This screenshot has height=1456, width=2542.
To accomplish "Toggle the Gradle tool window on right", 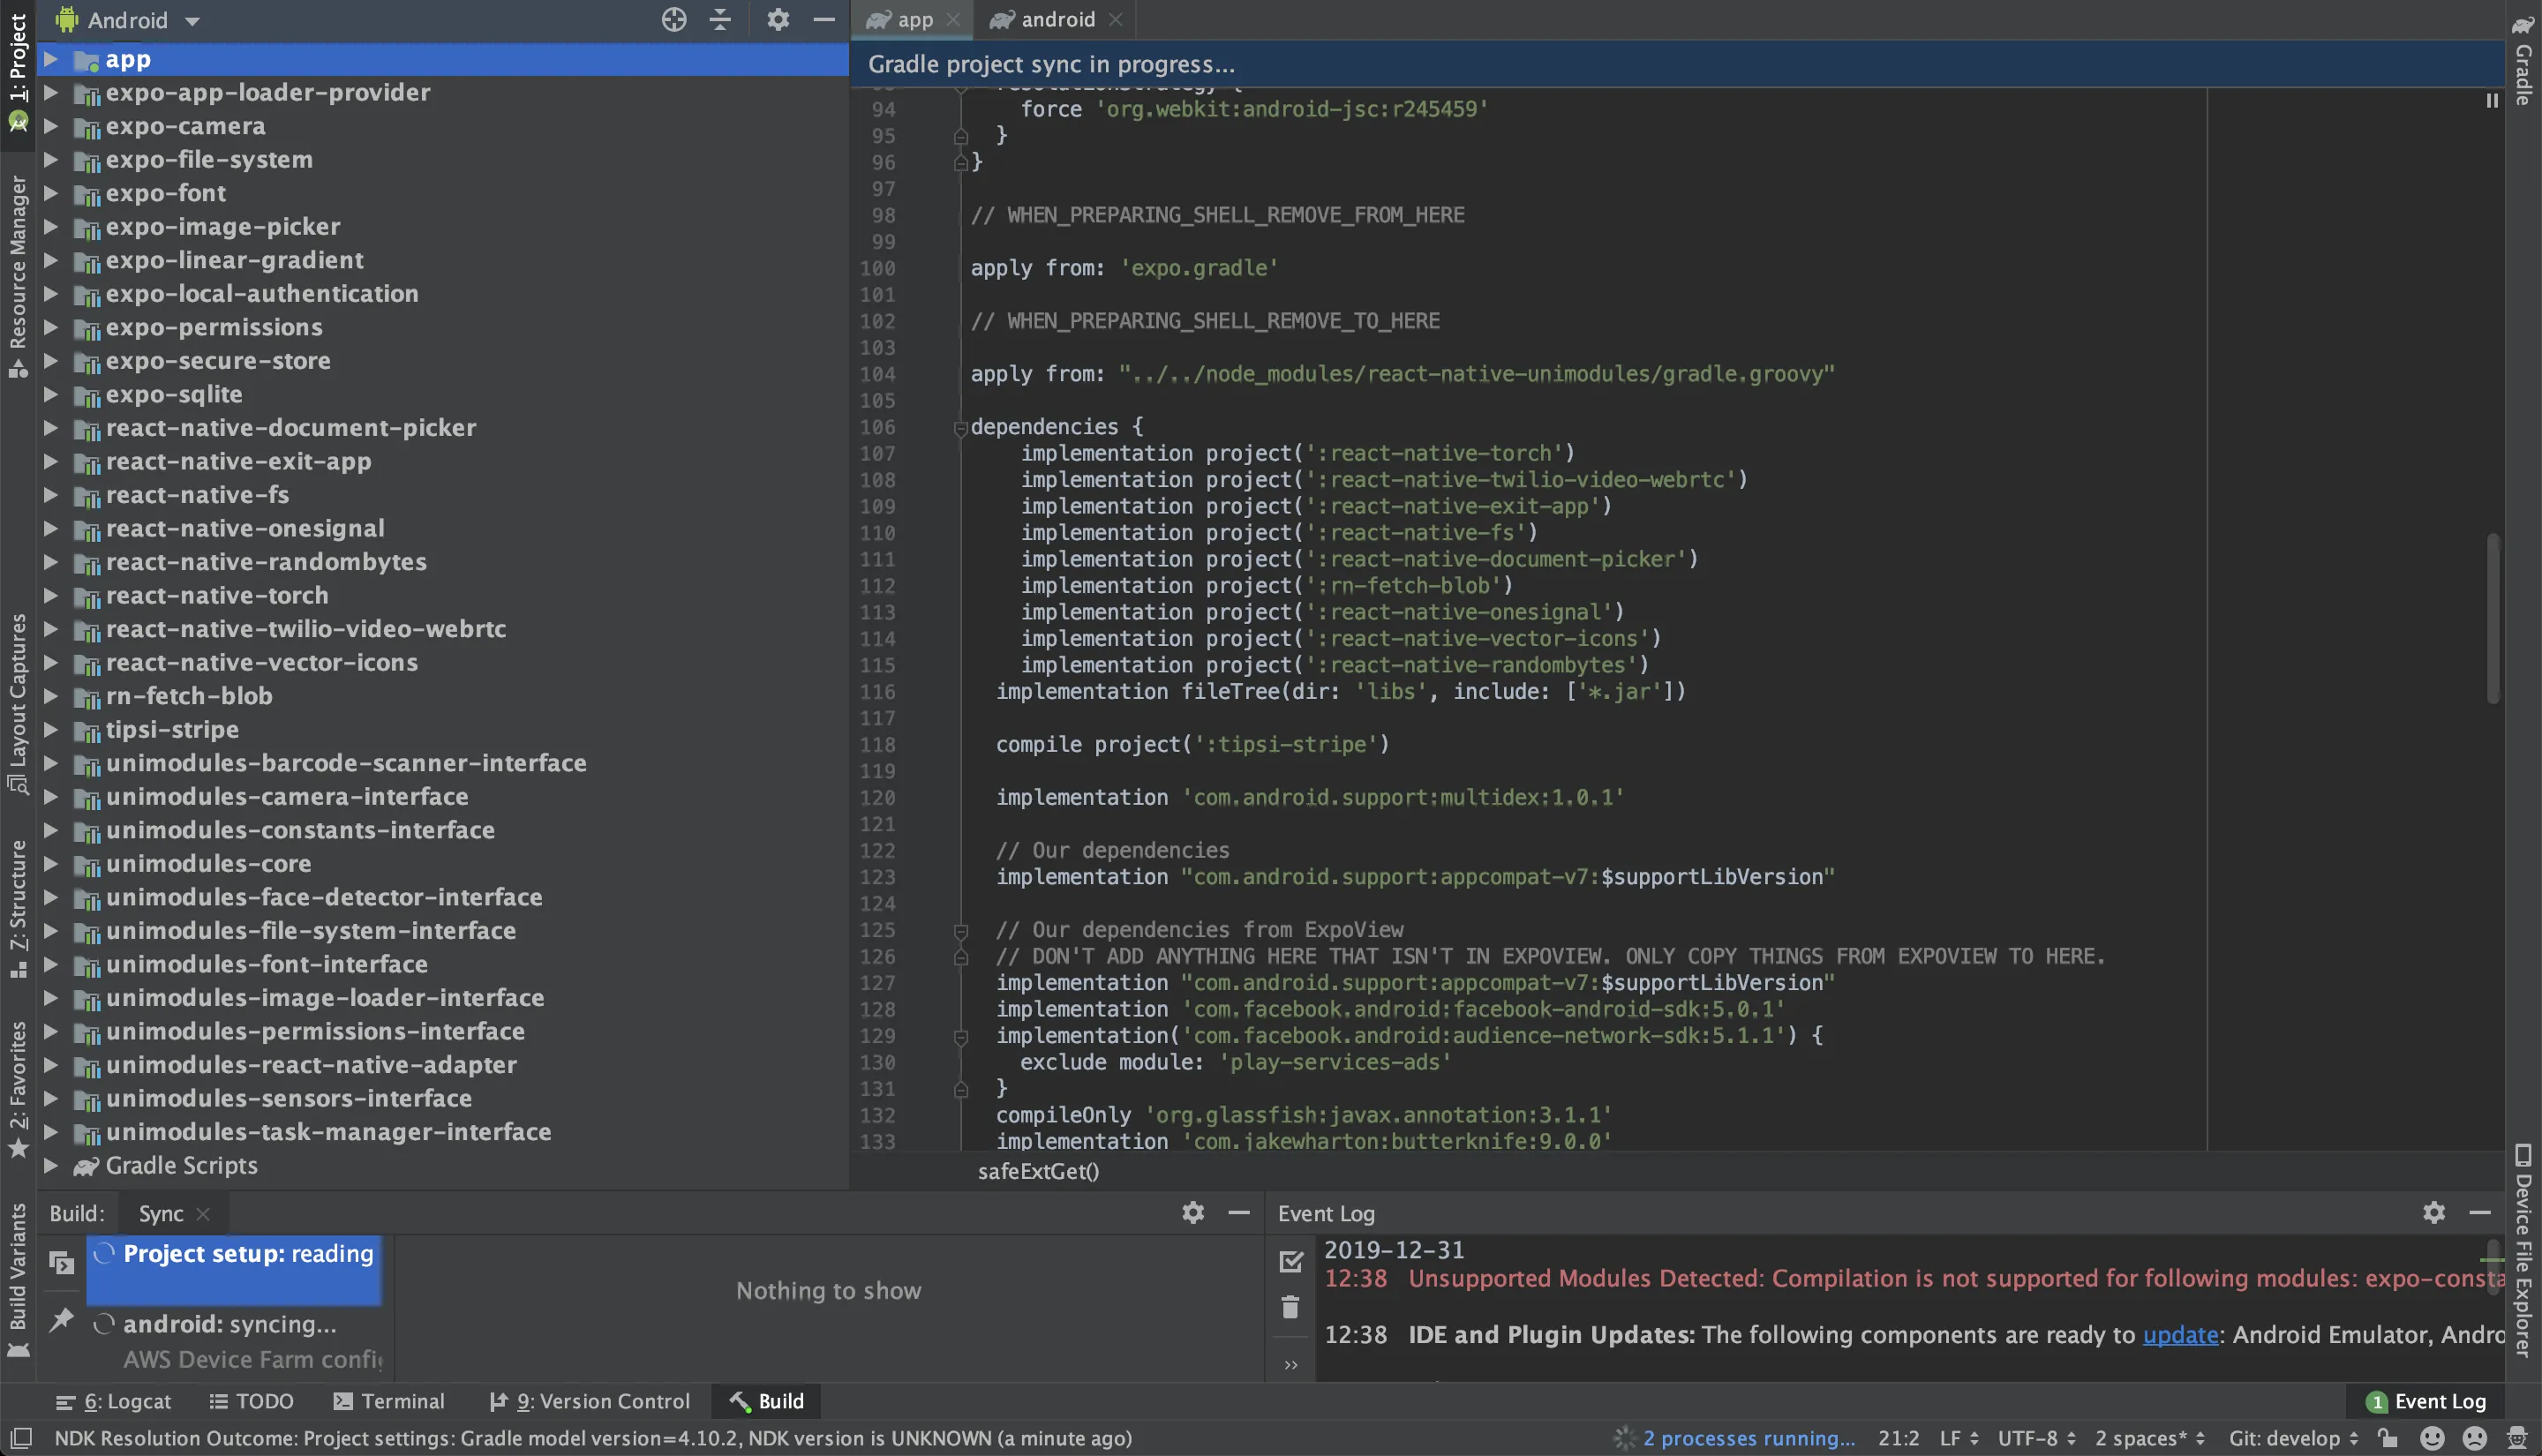I will pyautogui.click(x=2523, y=60).
